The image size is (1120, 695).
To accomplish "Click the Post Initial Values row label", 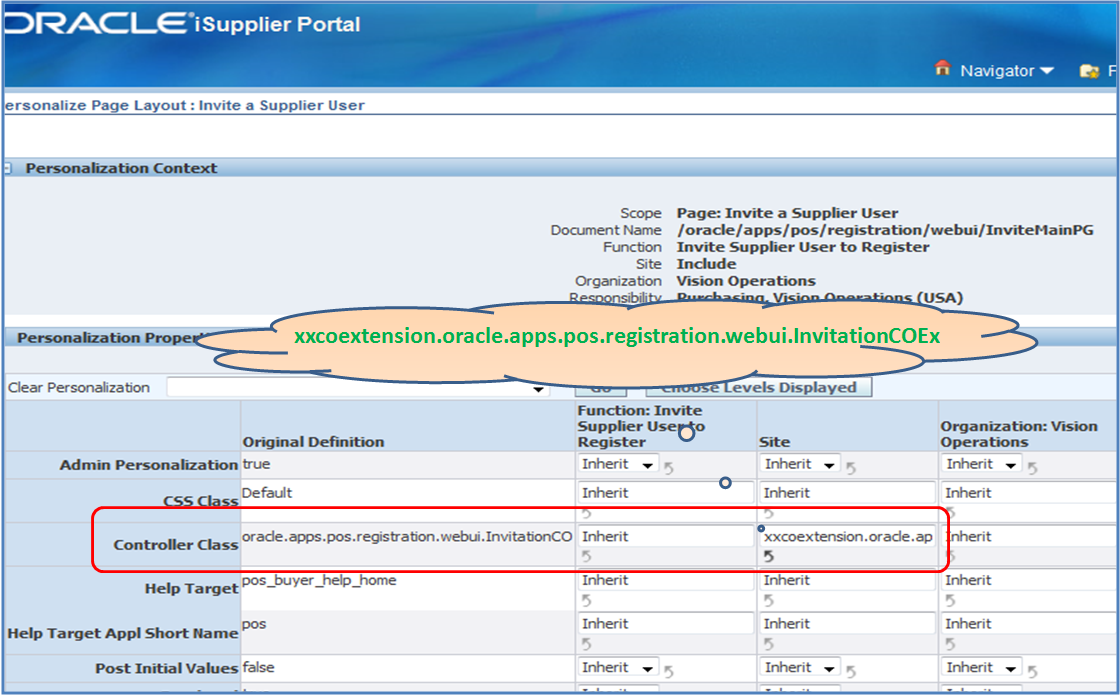I will [x=166, y=668].
